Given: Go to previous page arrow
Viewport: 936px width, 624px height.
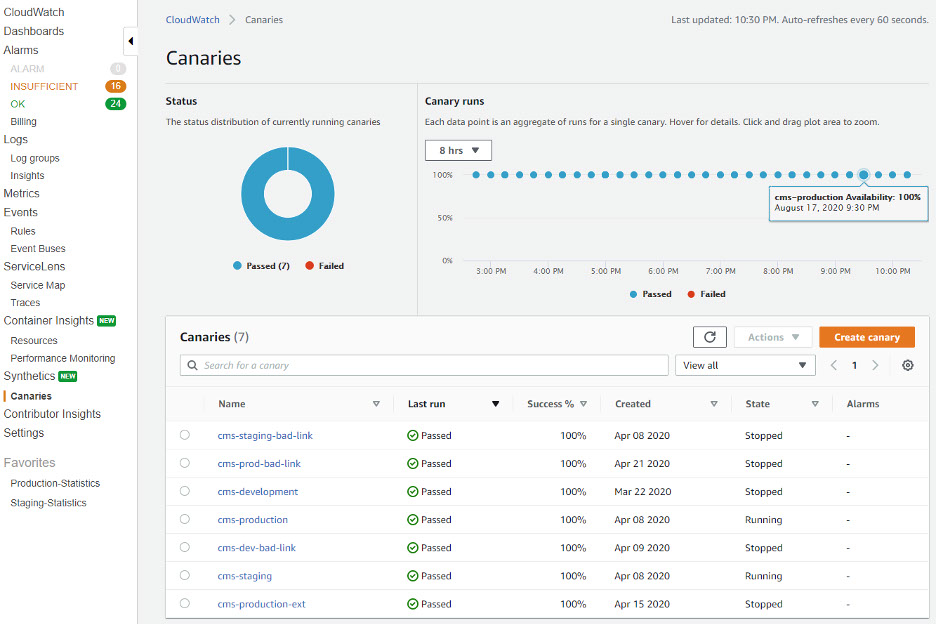Looking at the screenshot, I should pos(834,366).
